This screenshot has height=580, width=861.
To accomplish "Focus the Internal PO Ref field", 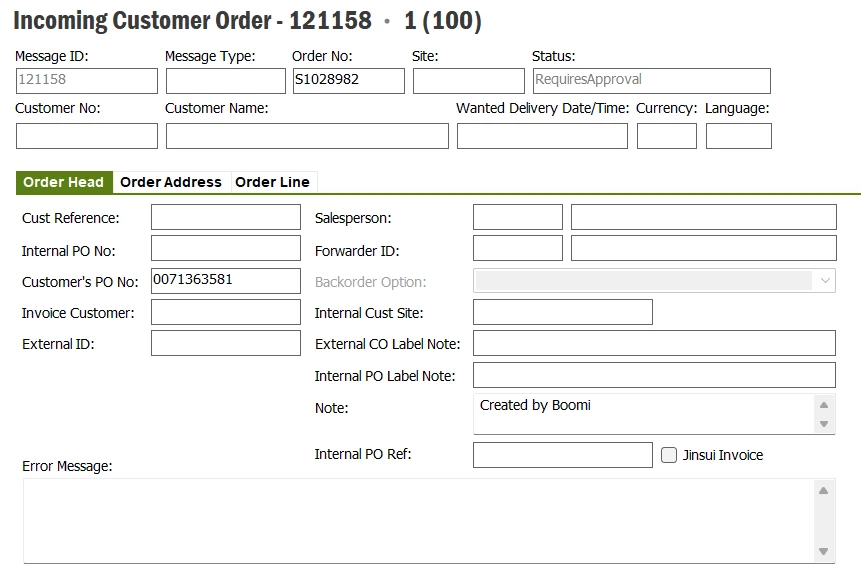I will [x=562, y=455].
